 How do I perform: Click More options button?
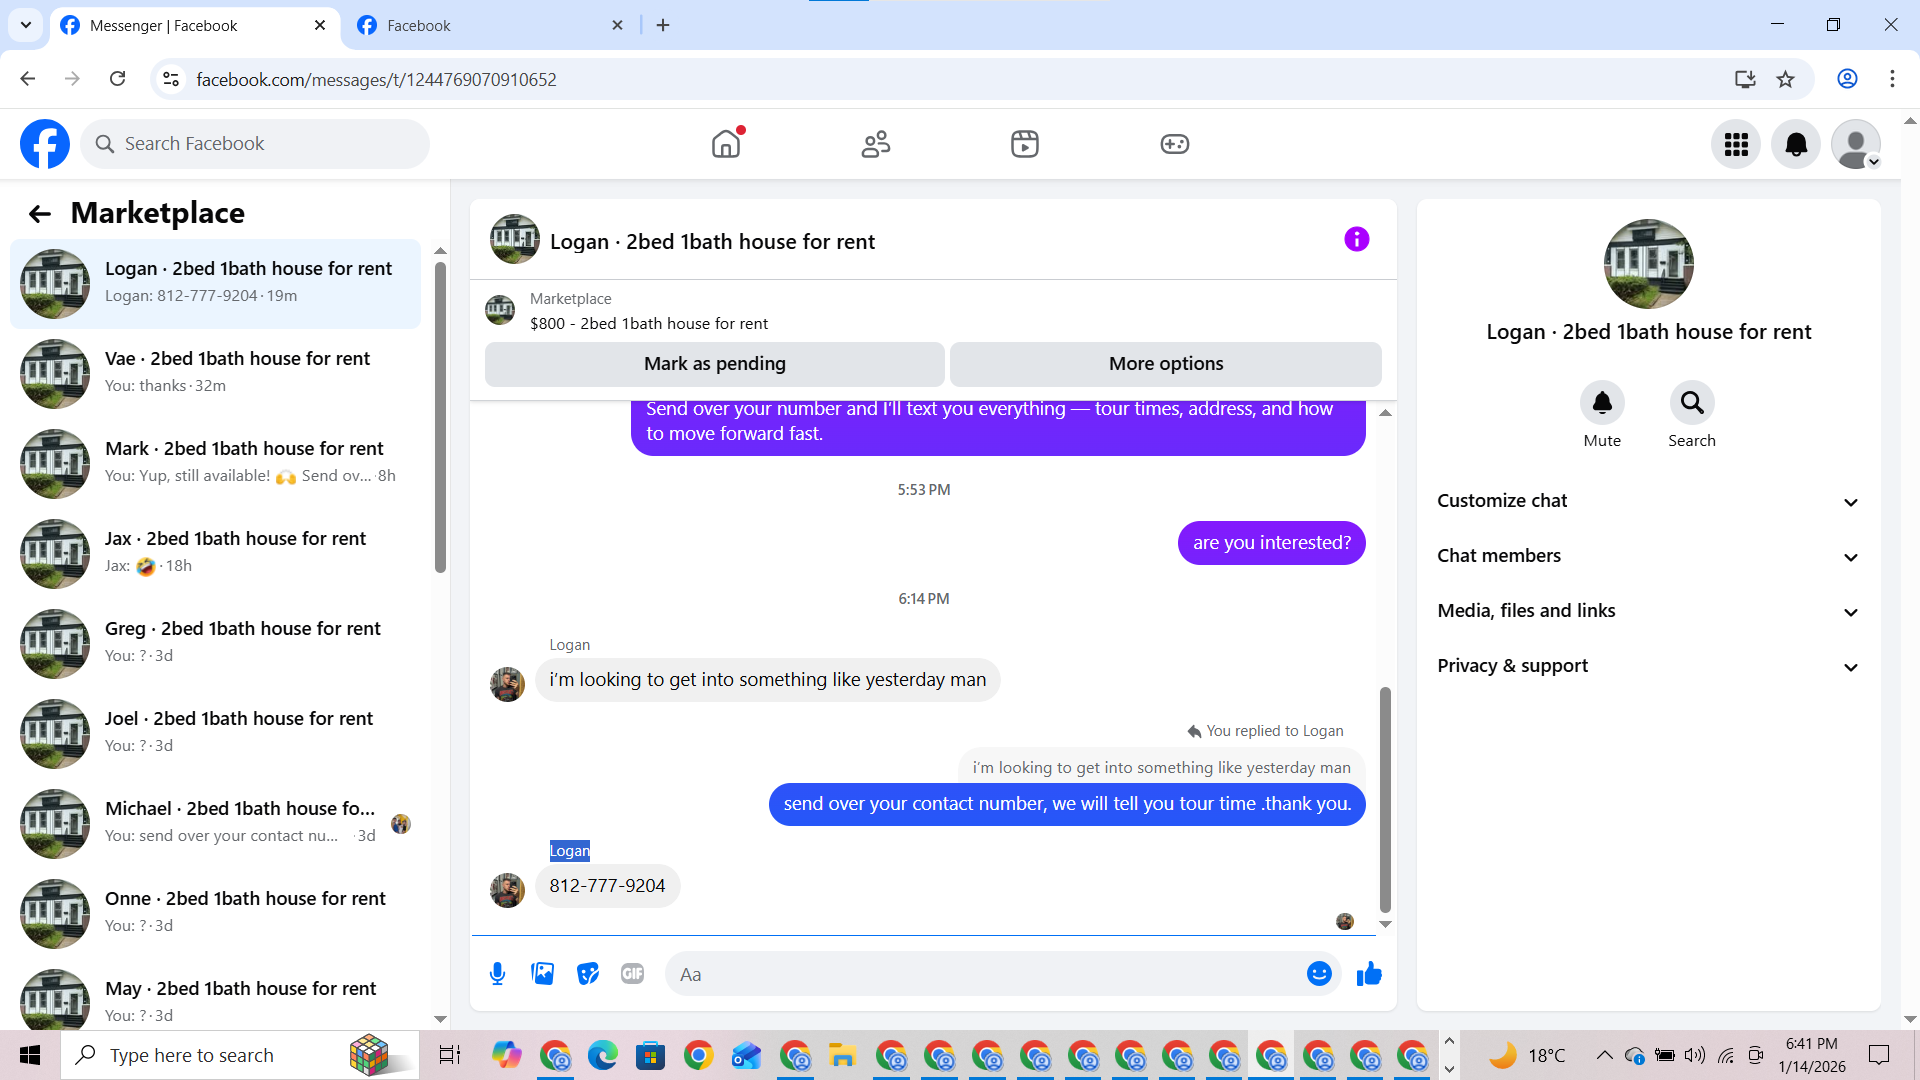coord(1165,364)
